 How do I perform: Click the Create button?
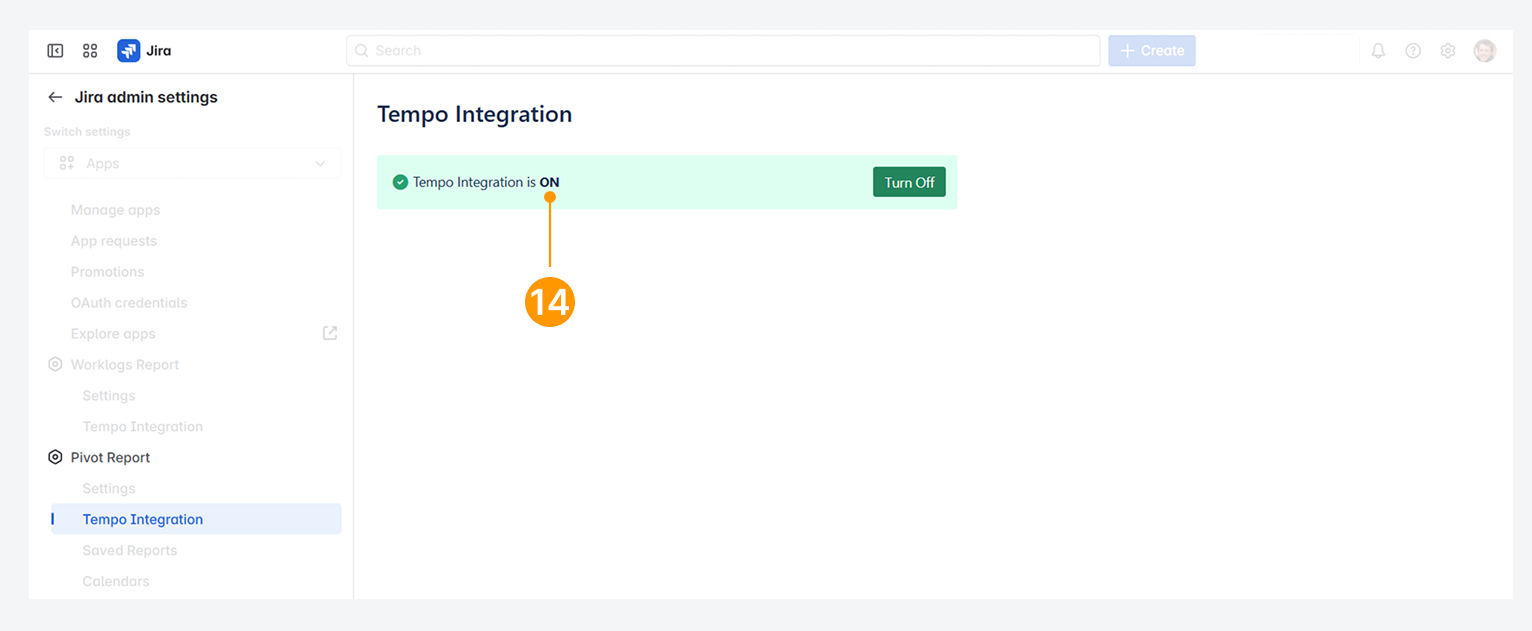click(1152, 51)
